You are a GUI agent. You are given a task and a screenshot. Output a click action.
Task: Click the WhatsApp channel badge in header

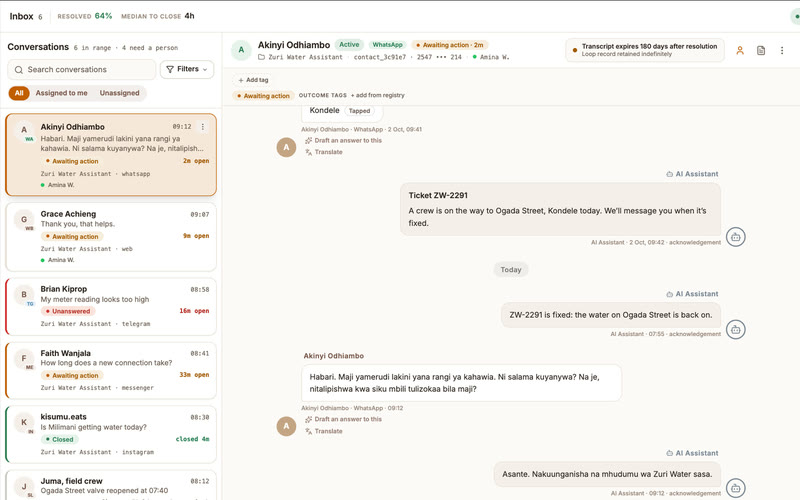(387, 45)
